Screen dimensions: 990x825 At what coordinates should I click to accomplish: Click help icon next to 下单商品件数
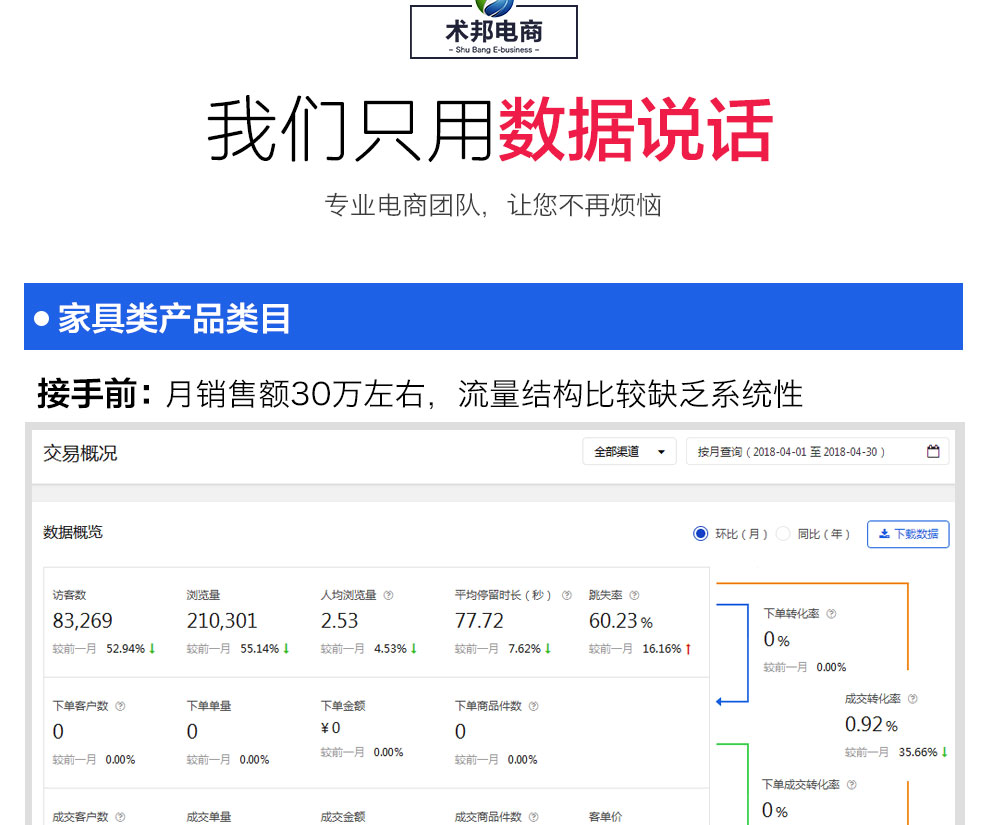(534, 706)
